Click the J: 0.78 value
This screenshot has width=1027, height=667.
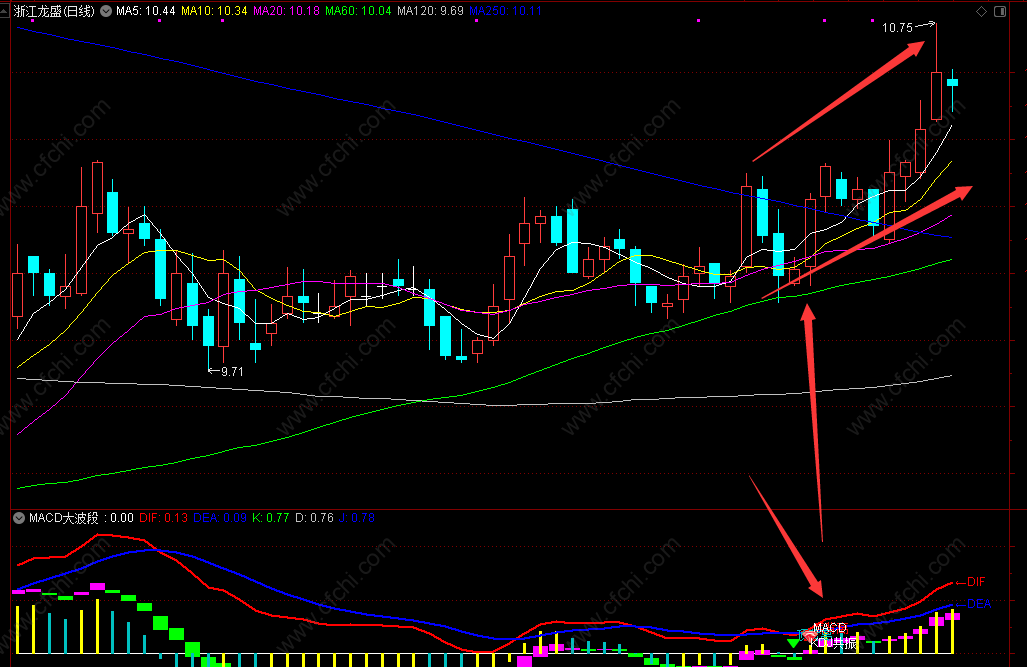(357, 518)
